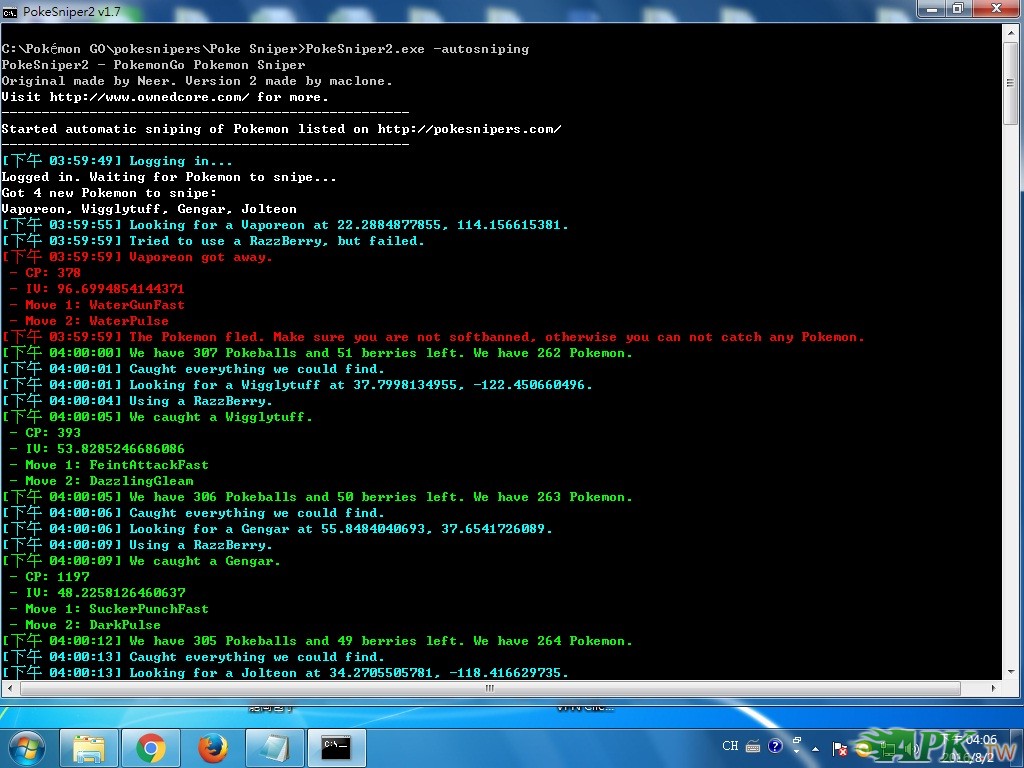1024x768 pixels.
Task: Click the Windows Start orb
Action: coord(26,747)
